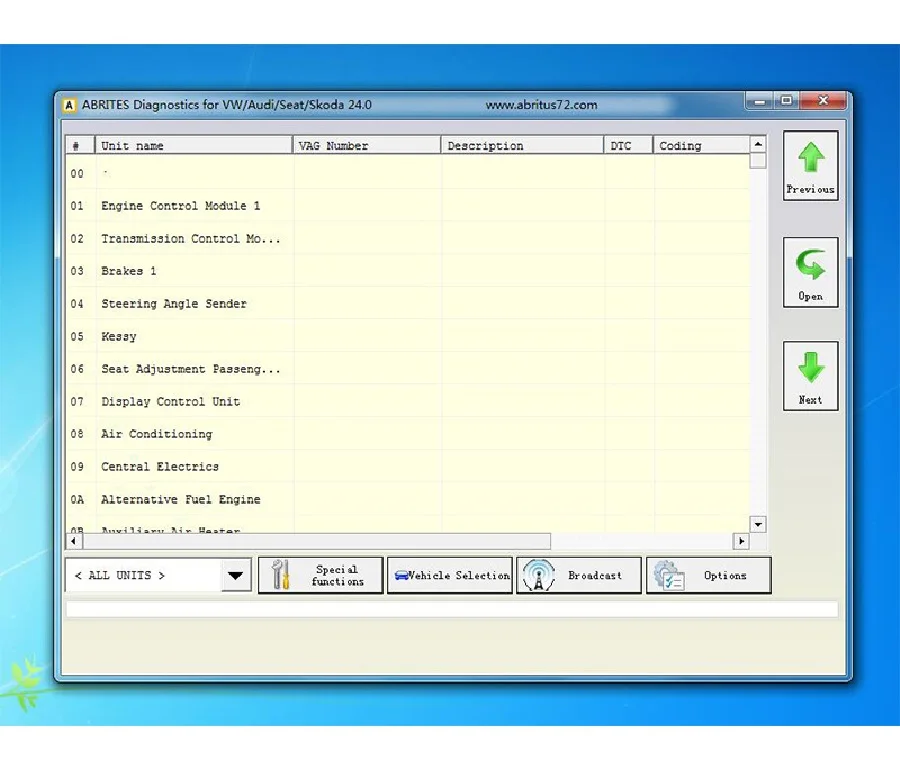Click vertical scrollbar down arrow
Image resolution: width=900 pixels, height=769 pixels.
pyautogui.click(x=758, y=525)
